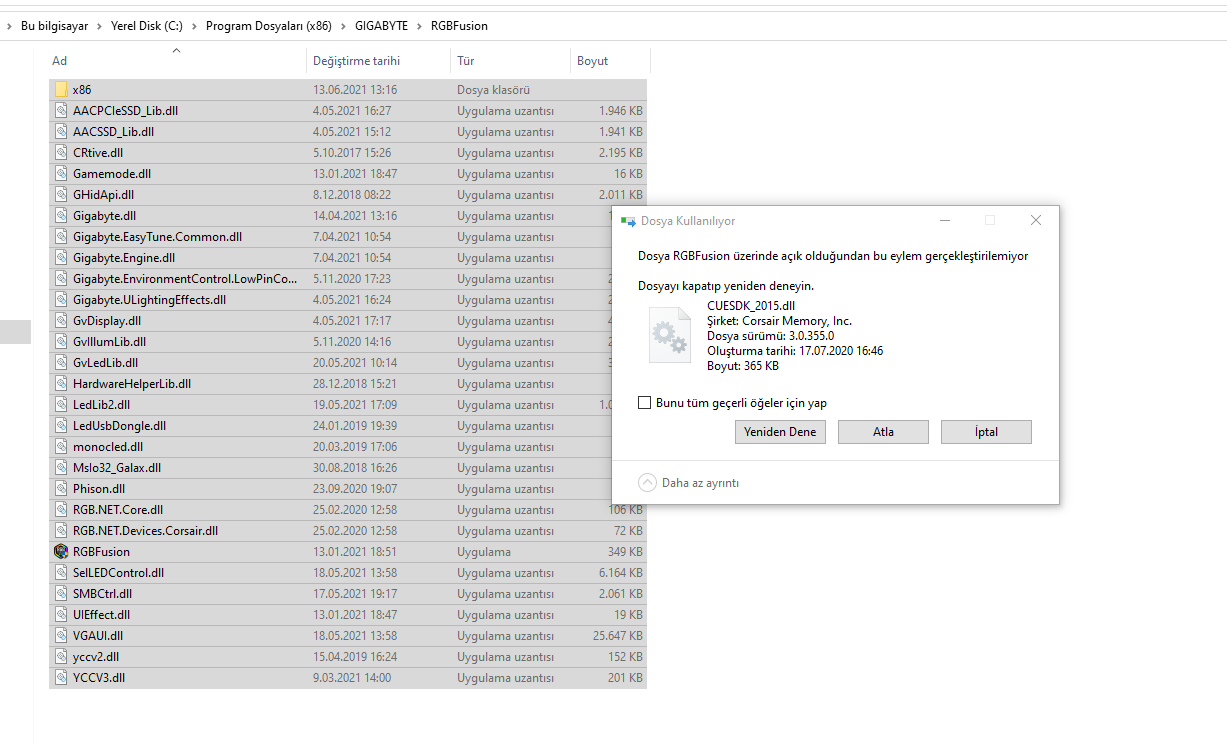Click the VGAUI.dll file icon
This screenshot has height=744, width=1227.
point(61,636)
